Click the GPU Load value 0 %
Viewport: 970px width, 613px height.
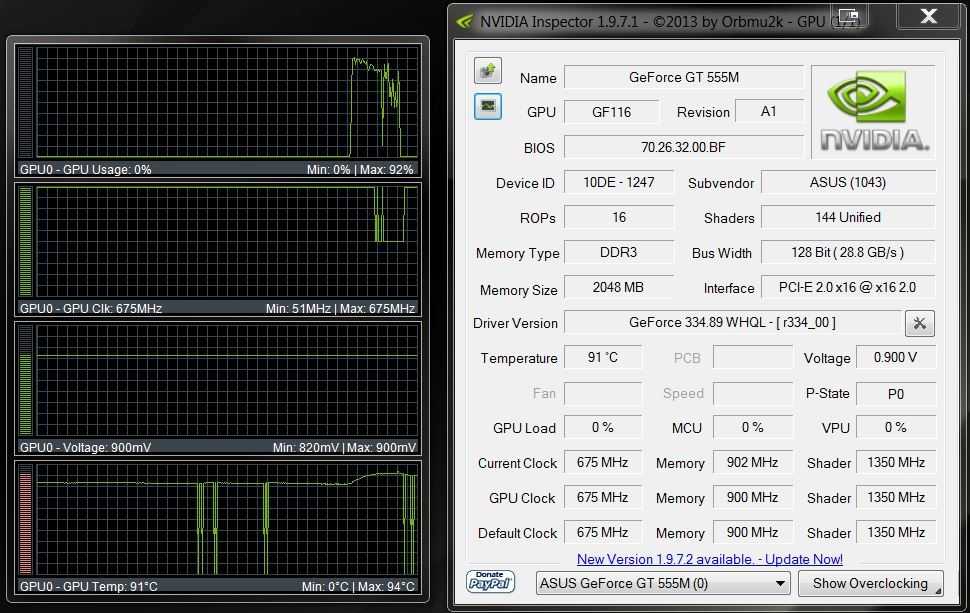coord(603,427)
